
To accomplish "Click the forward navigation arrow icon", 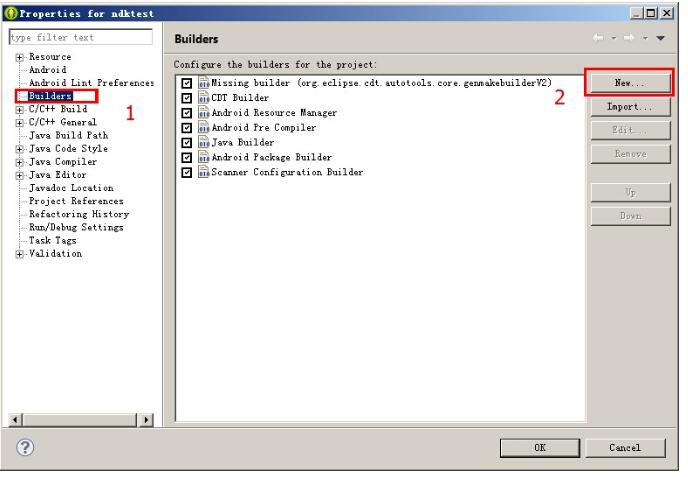I will coord(629,38).
